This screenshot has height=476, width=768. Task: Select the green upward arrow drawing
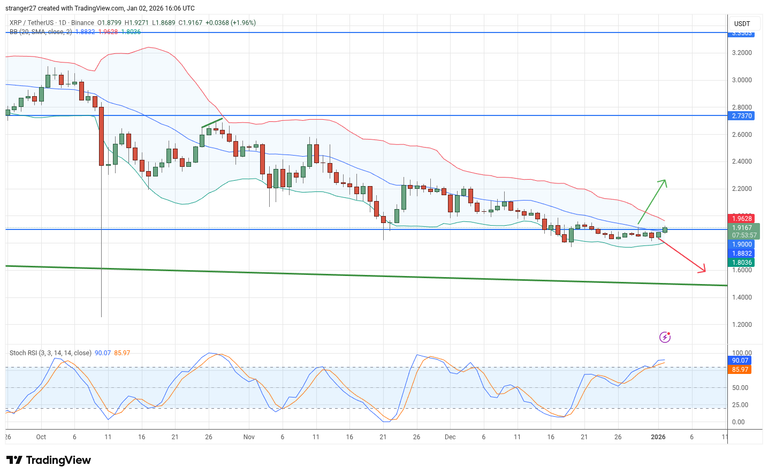[651, 199]
